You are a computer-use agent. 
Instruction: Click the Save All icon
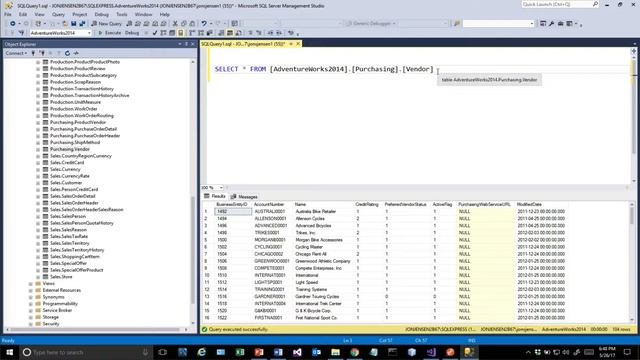pyautogui.click(x=82, y=24)
